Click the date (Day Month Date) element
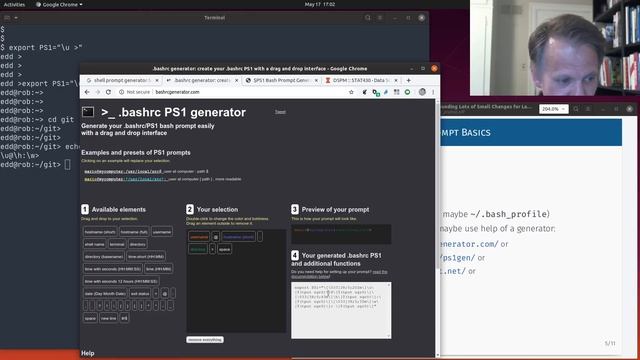 pyautogui.click(x=105, y=293)
